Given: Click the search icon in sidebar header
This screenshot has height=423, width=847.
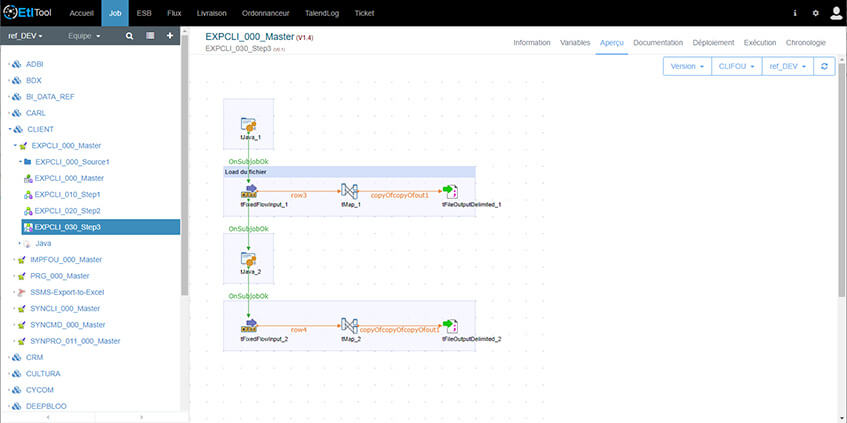Looking at the screenshot, I should click(x=129, y=35).
